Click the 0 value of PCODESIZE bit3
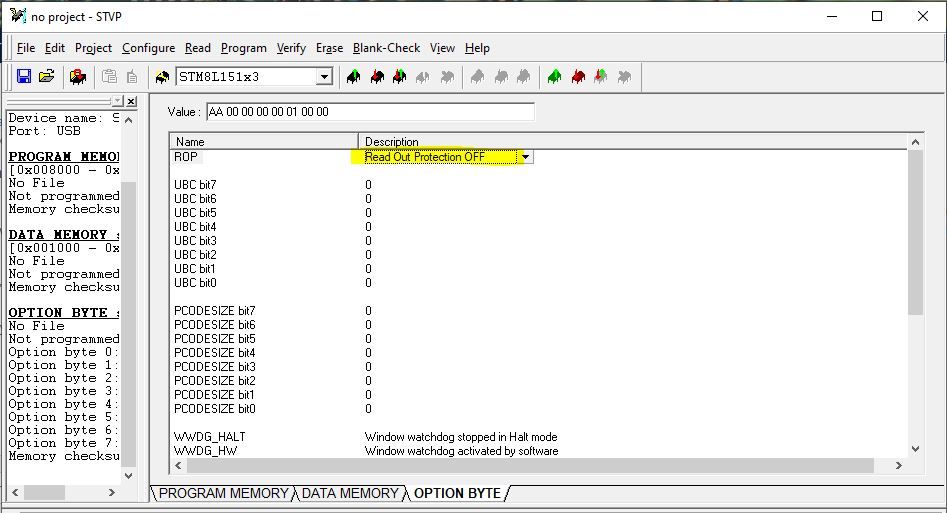This screenshot has width=947, height=513. click(x=368, y=367)
